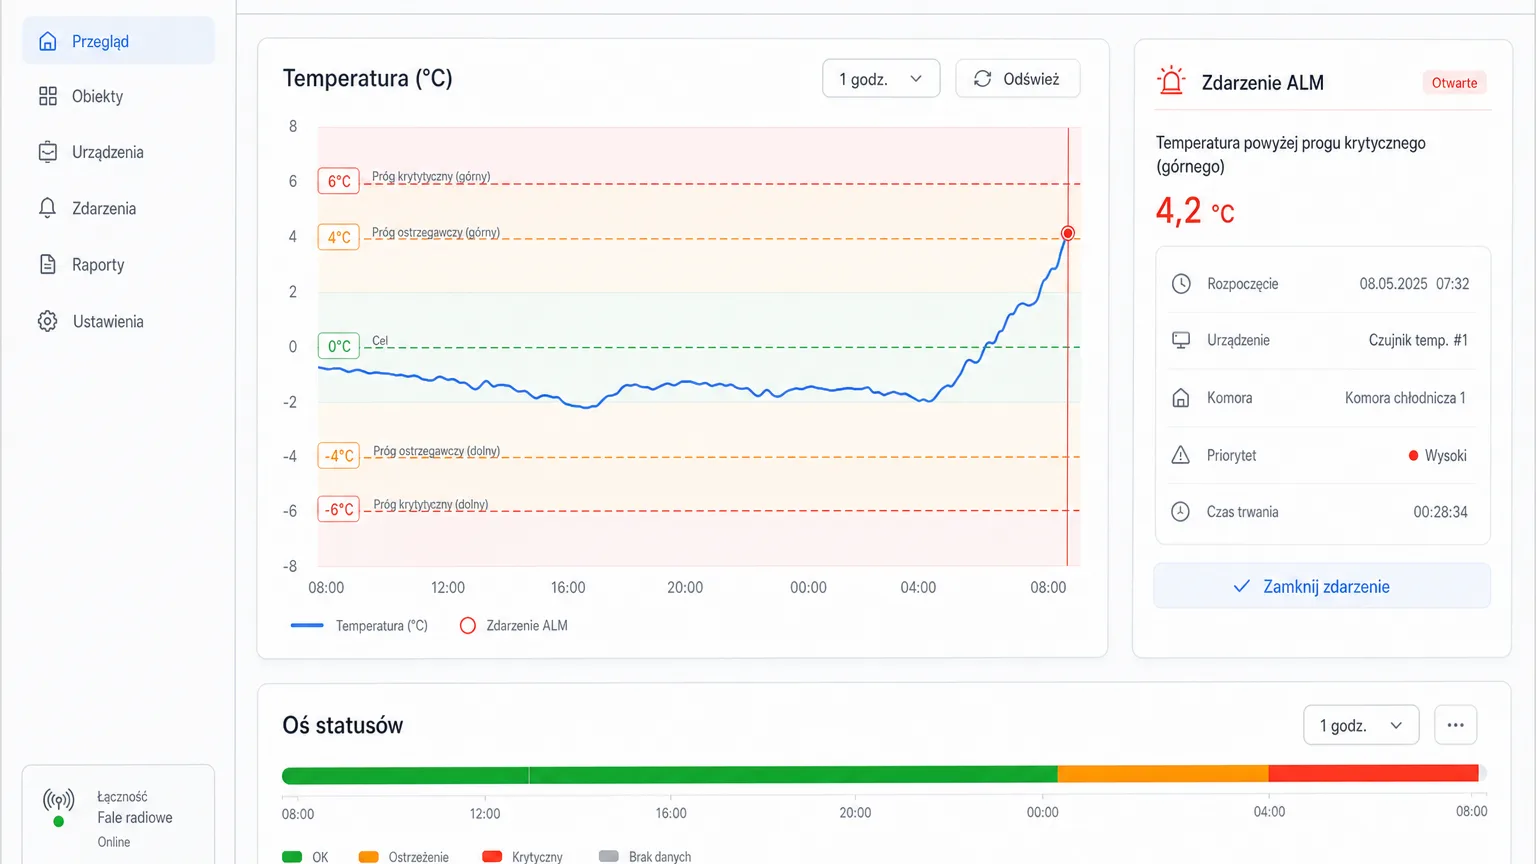
Task: Click the Otwarte status badge
Action: pyautogui.click(x=1454, y=83)
